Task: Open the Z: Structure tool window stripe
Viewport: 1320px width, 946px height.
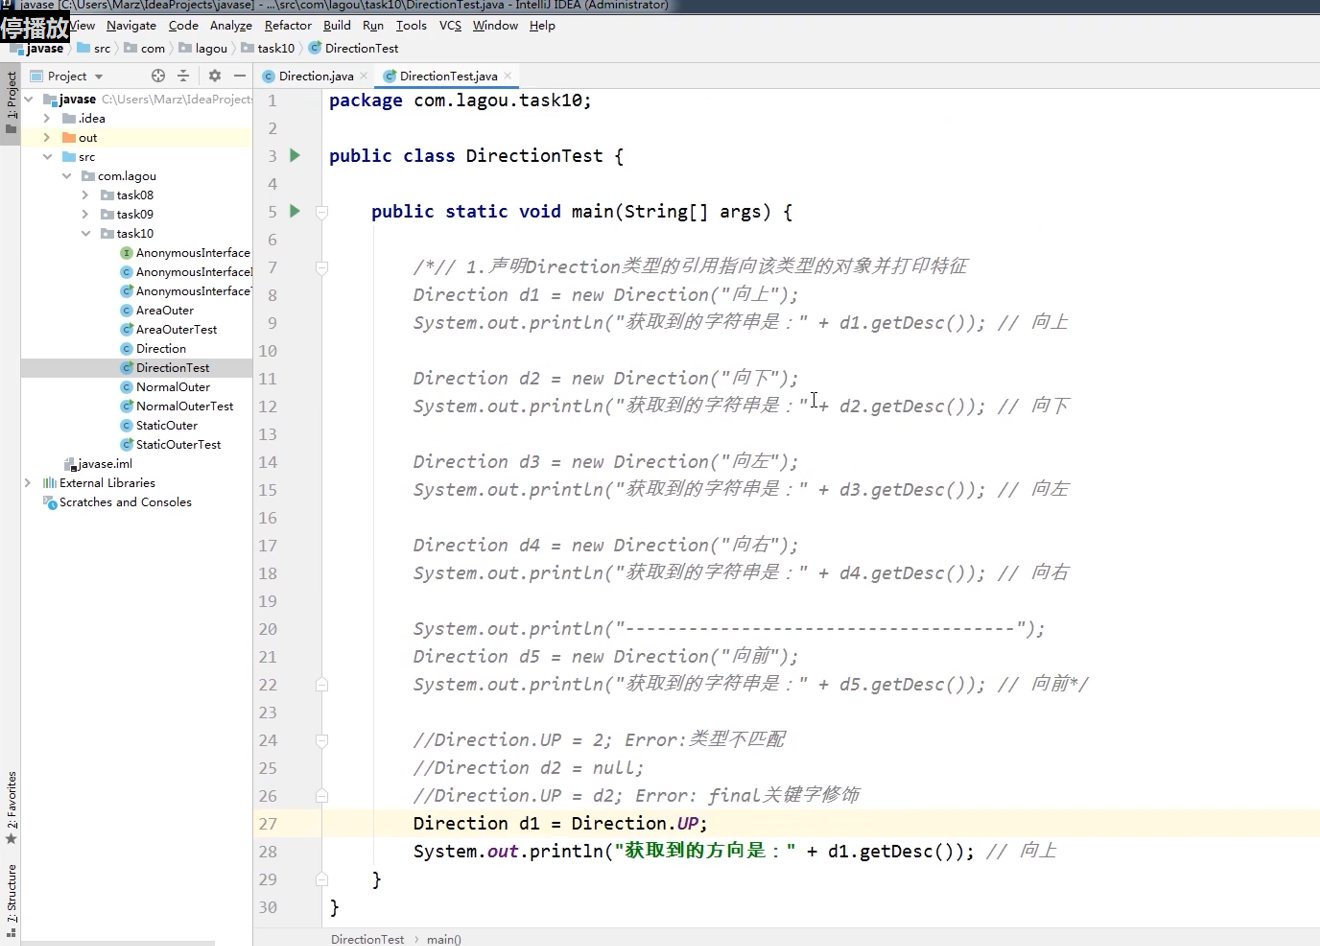Action: click(11, 900)
